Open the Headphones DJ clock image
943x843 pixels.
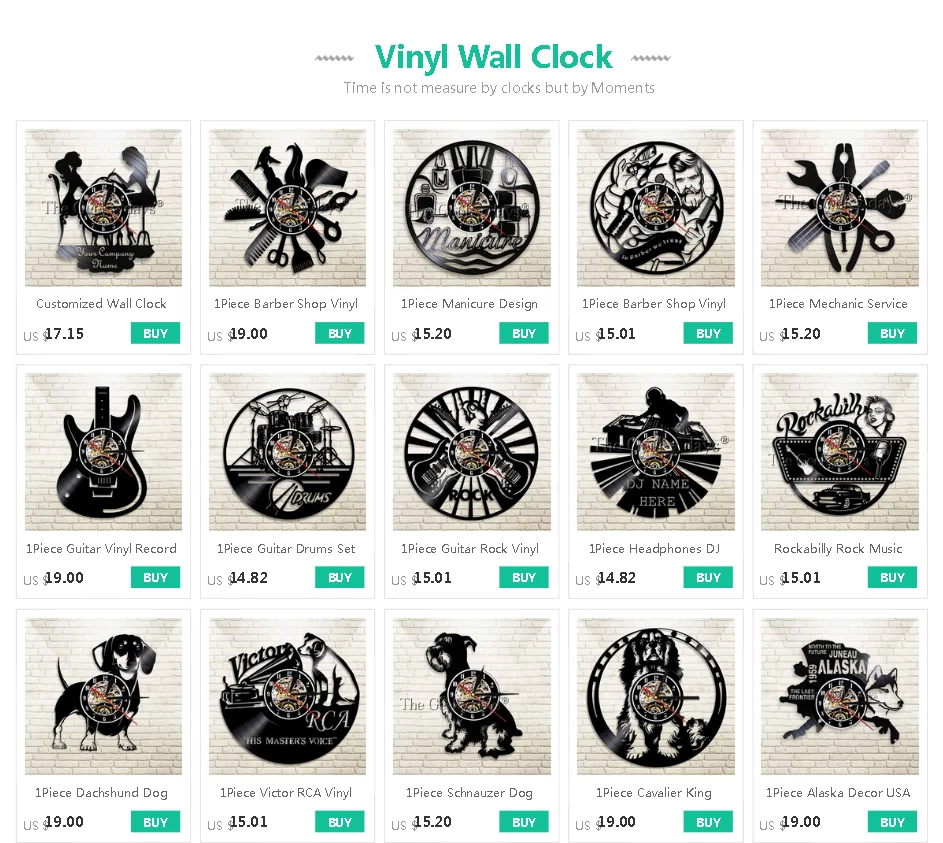[656, 452]
